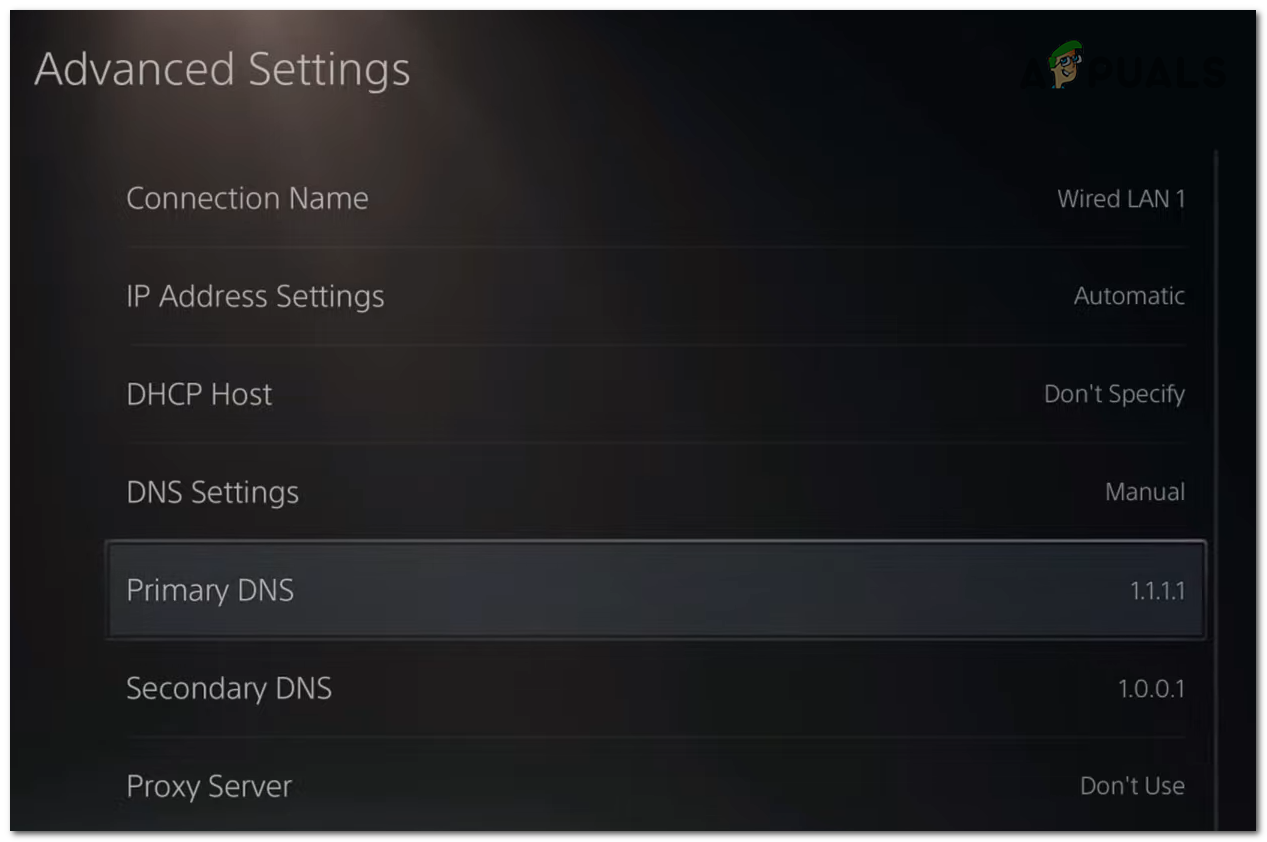Click the Proxy Server label text

tap(208, 787)
